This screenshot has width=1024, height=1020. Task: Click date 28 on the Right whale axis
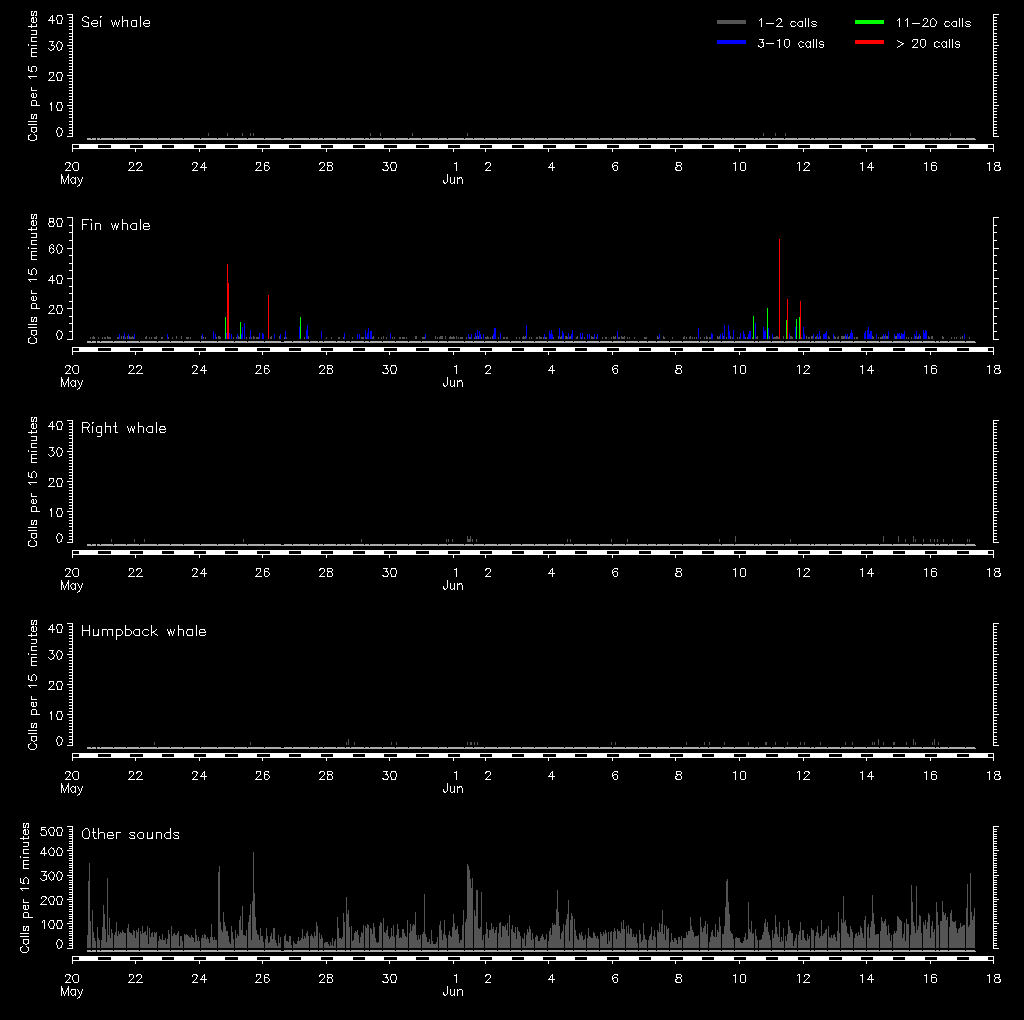pyautogui.click(x=326, y=573)
